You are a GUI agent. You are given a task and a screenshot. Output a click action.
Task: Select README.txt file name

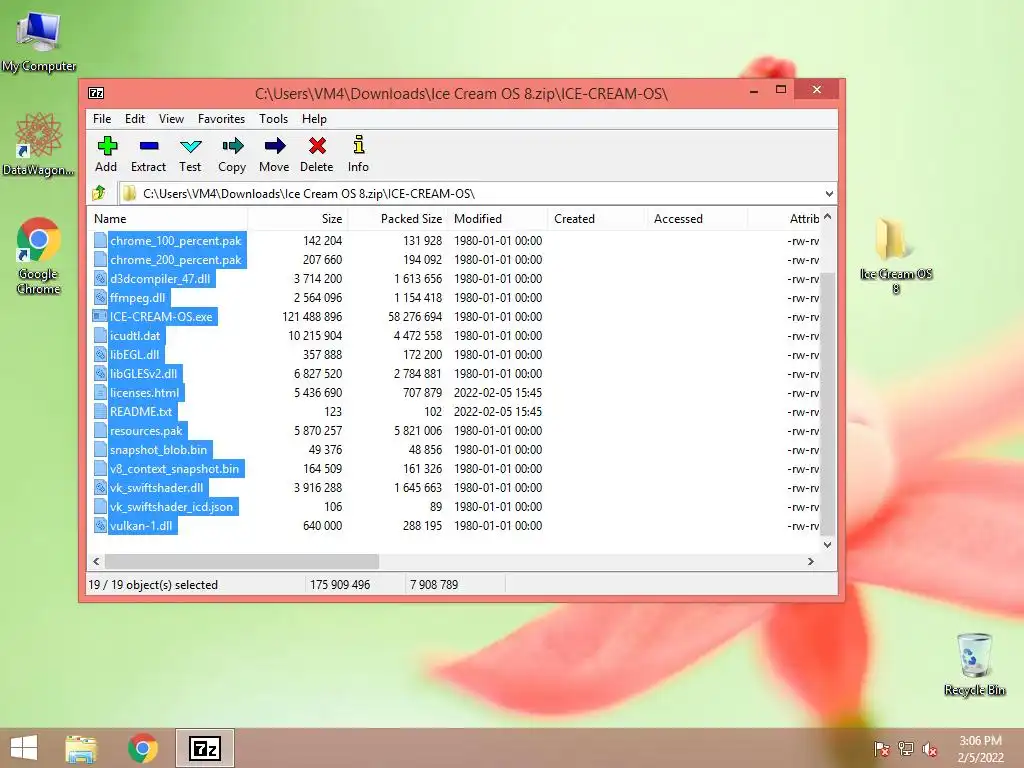tap(141, 412)
